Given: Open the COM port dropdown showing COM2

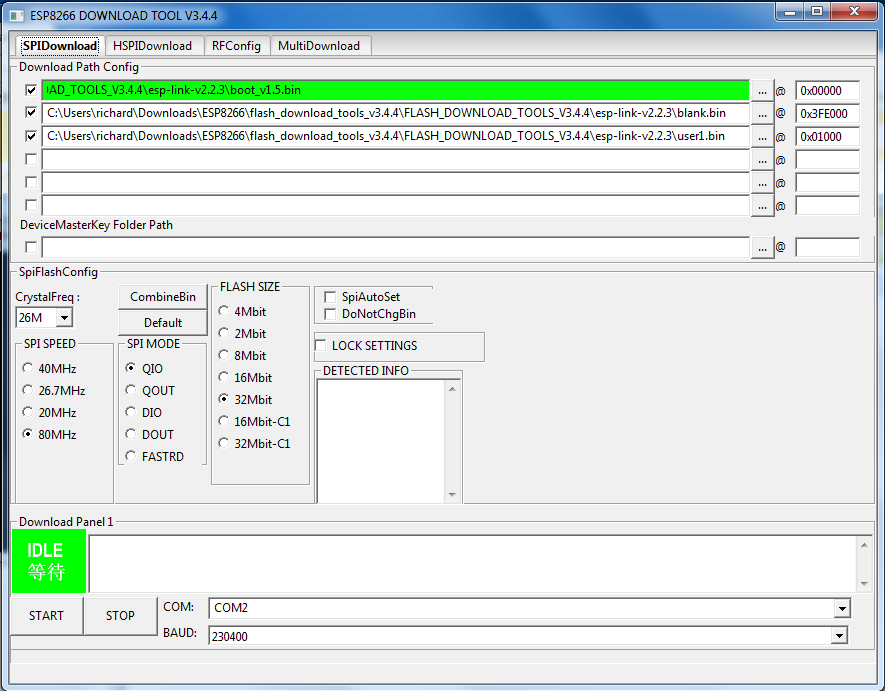Looking at the screenshot, I should tap(842, 609).
